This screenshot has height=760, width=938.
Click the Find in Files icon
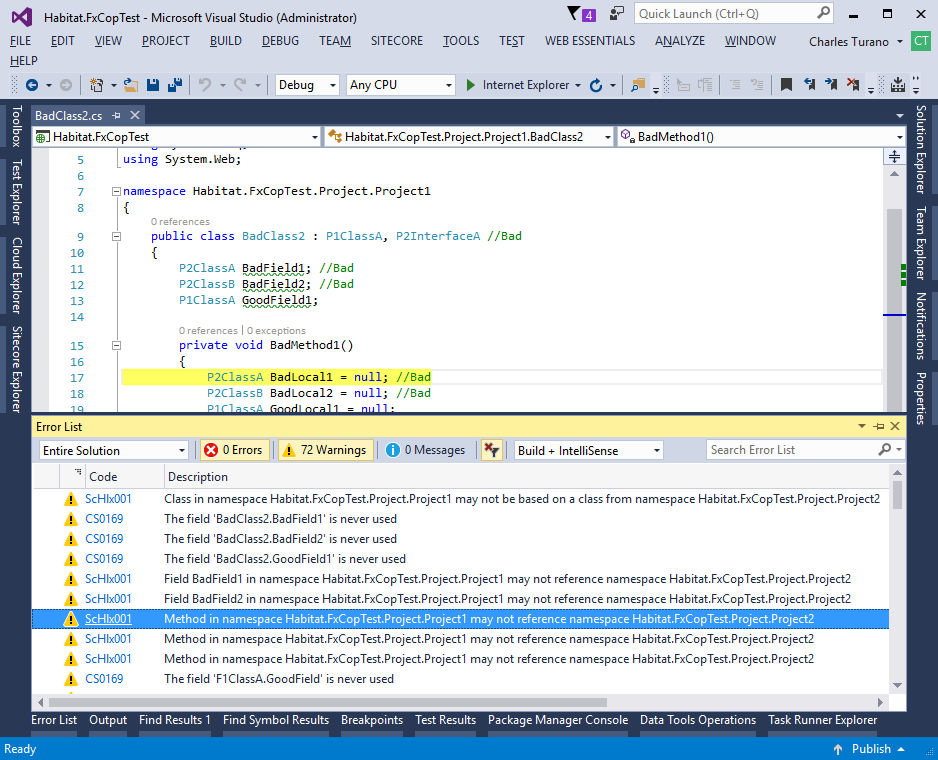click(x=638, y=86)
